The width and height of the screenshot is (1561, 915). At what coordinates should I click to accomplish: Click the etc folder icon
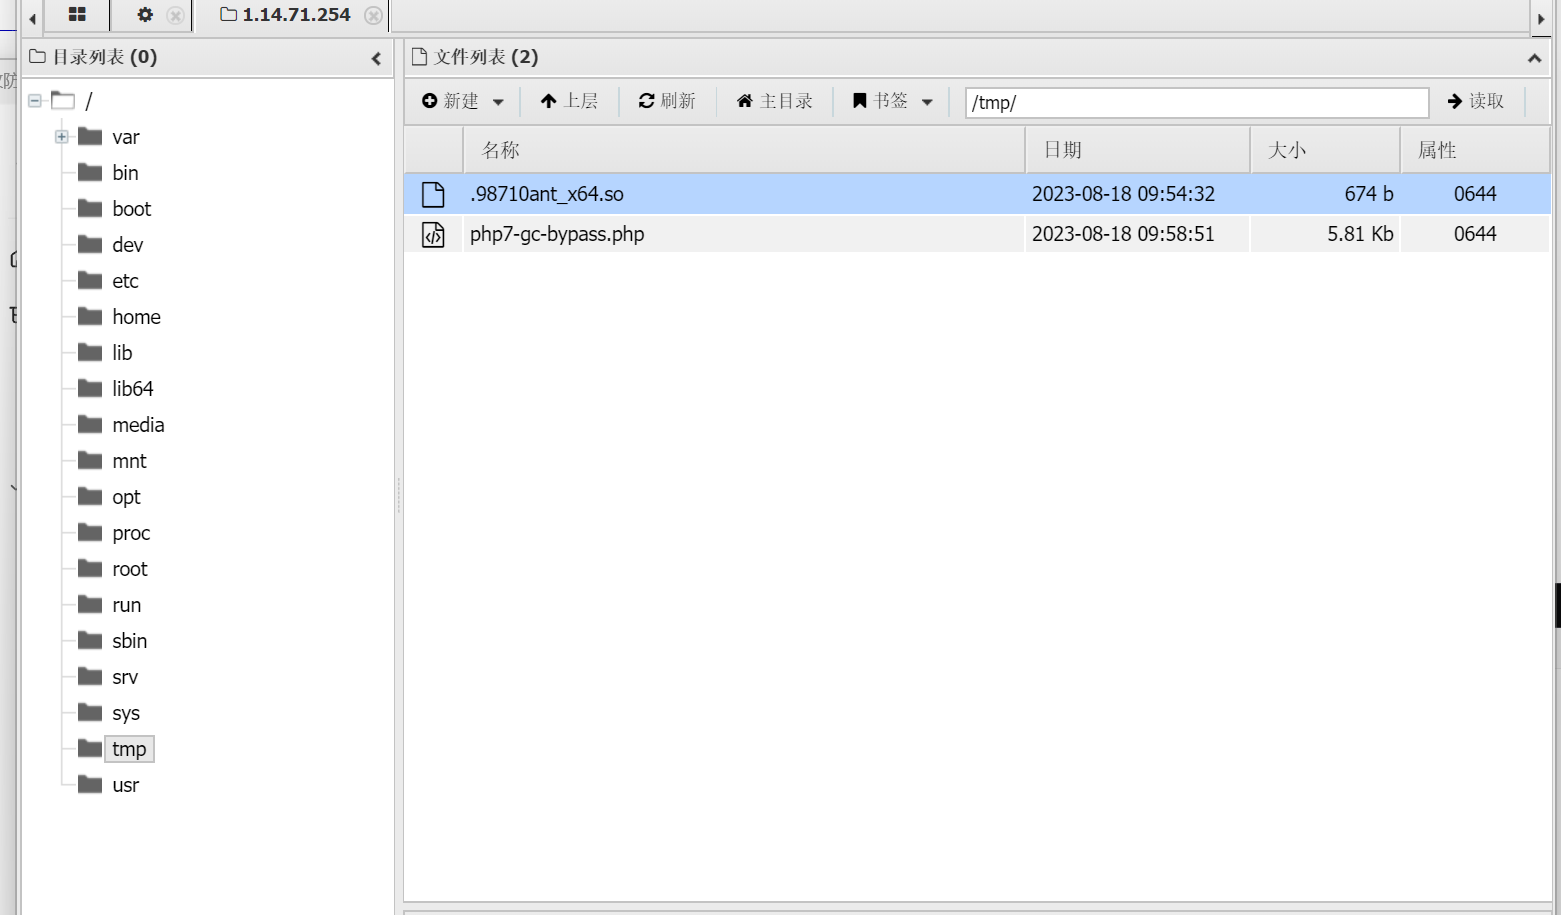click(x=90, y=280)
